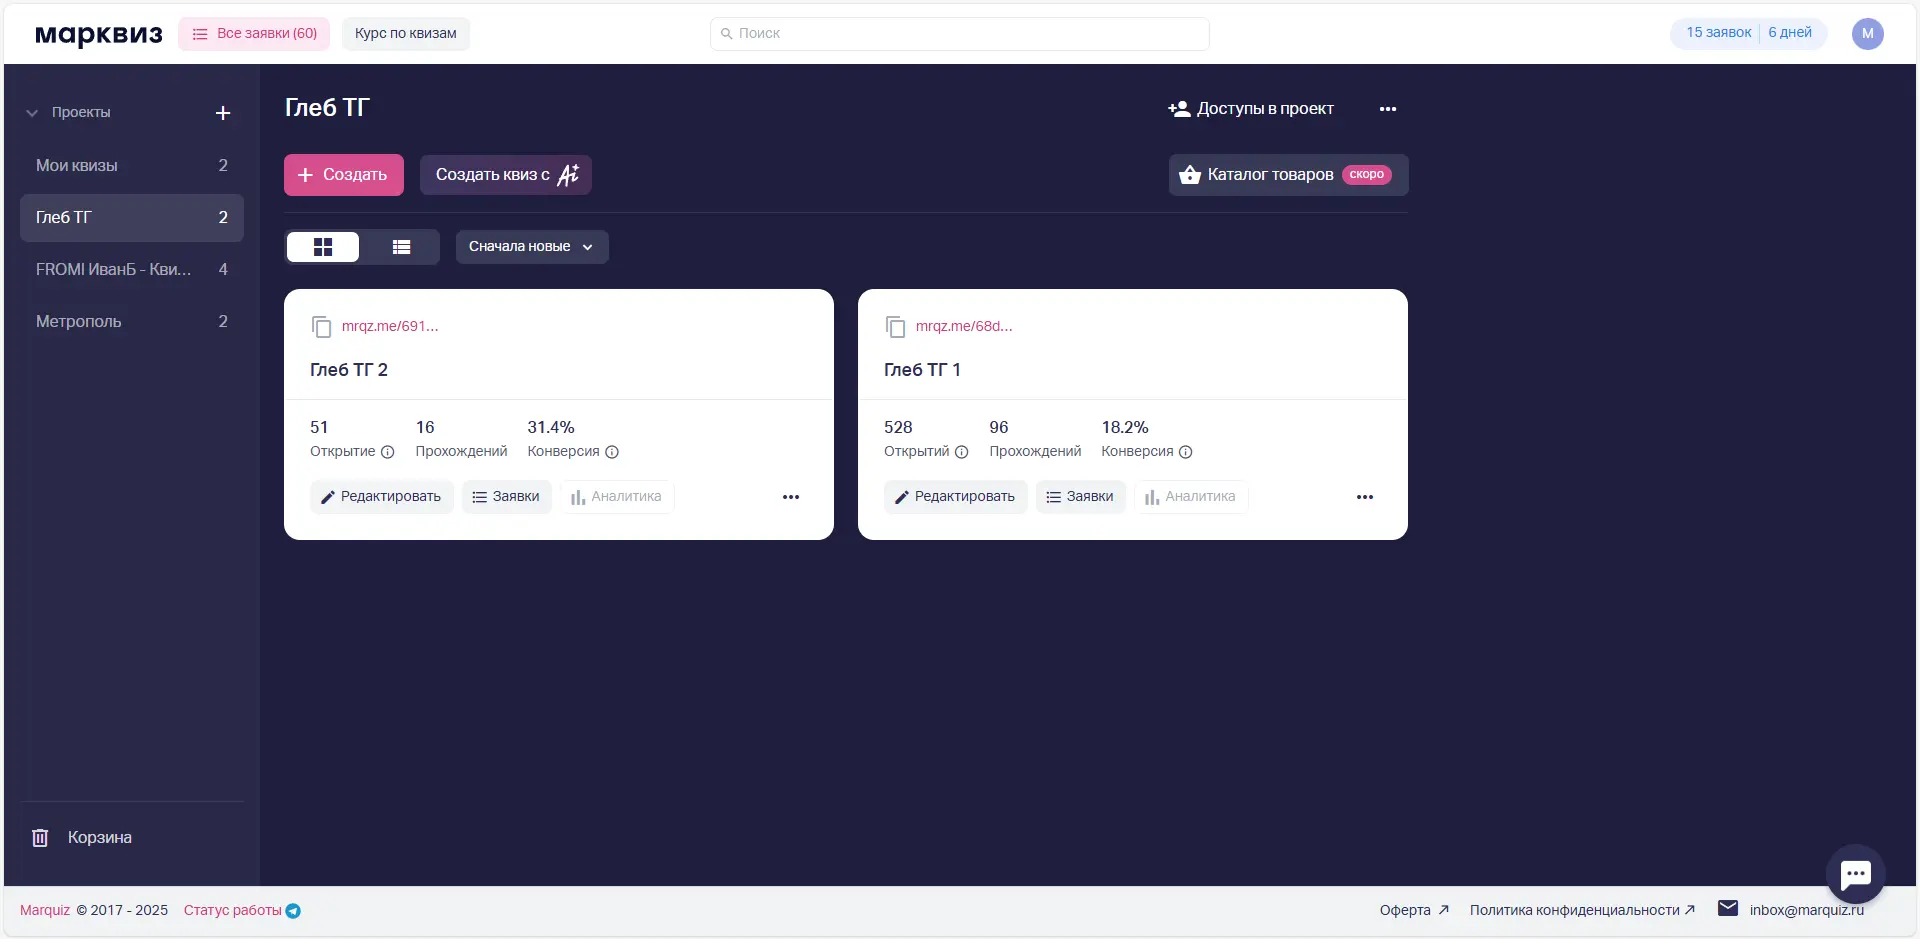Open more options for Глеб ТГ 2 card
This screenshot has width=1920, height=939.
click(791, 497)
